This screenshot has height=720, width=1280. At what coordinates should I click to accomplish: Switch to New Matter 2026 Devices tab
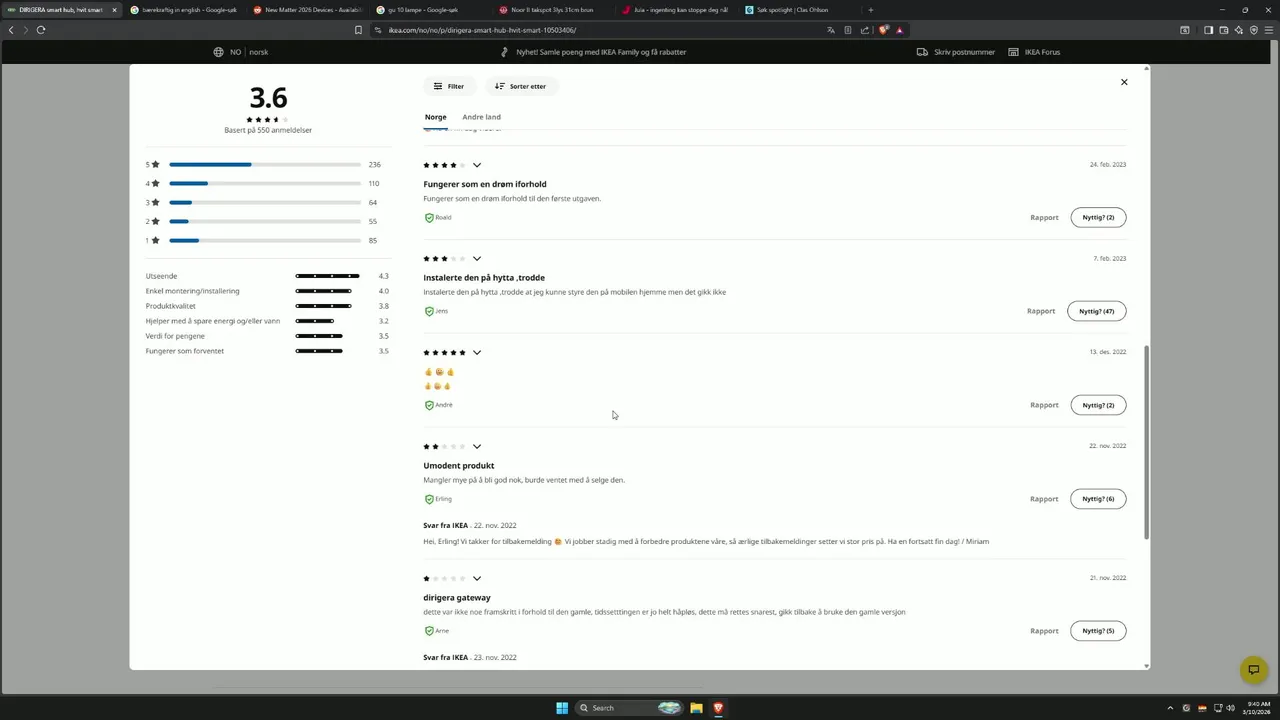pyautogui.click(x=307, y=10)
